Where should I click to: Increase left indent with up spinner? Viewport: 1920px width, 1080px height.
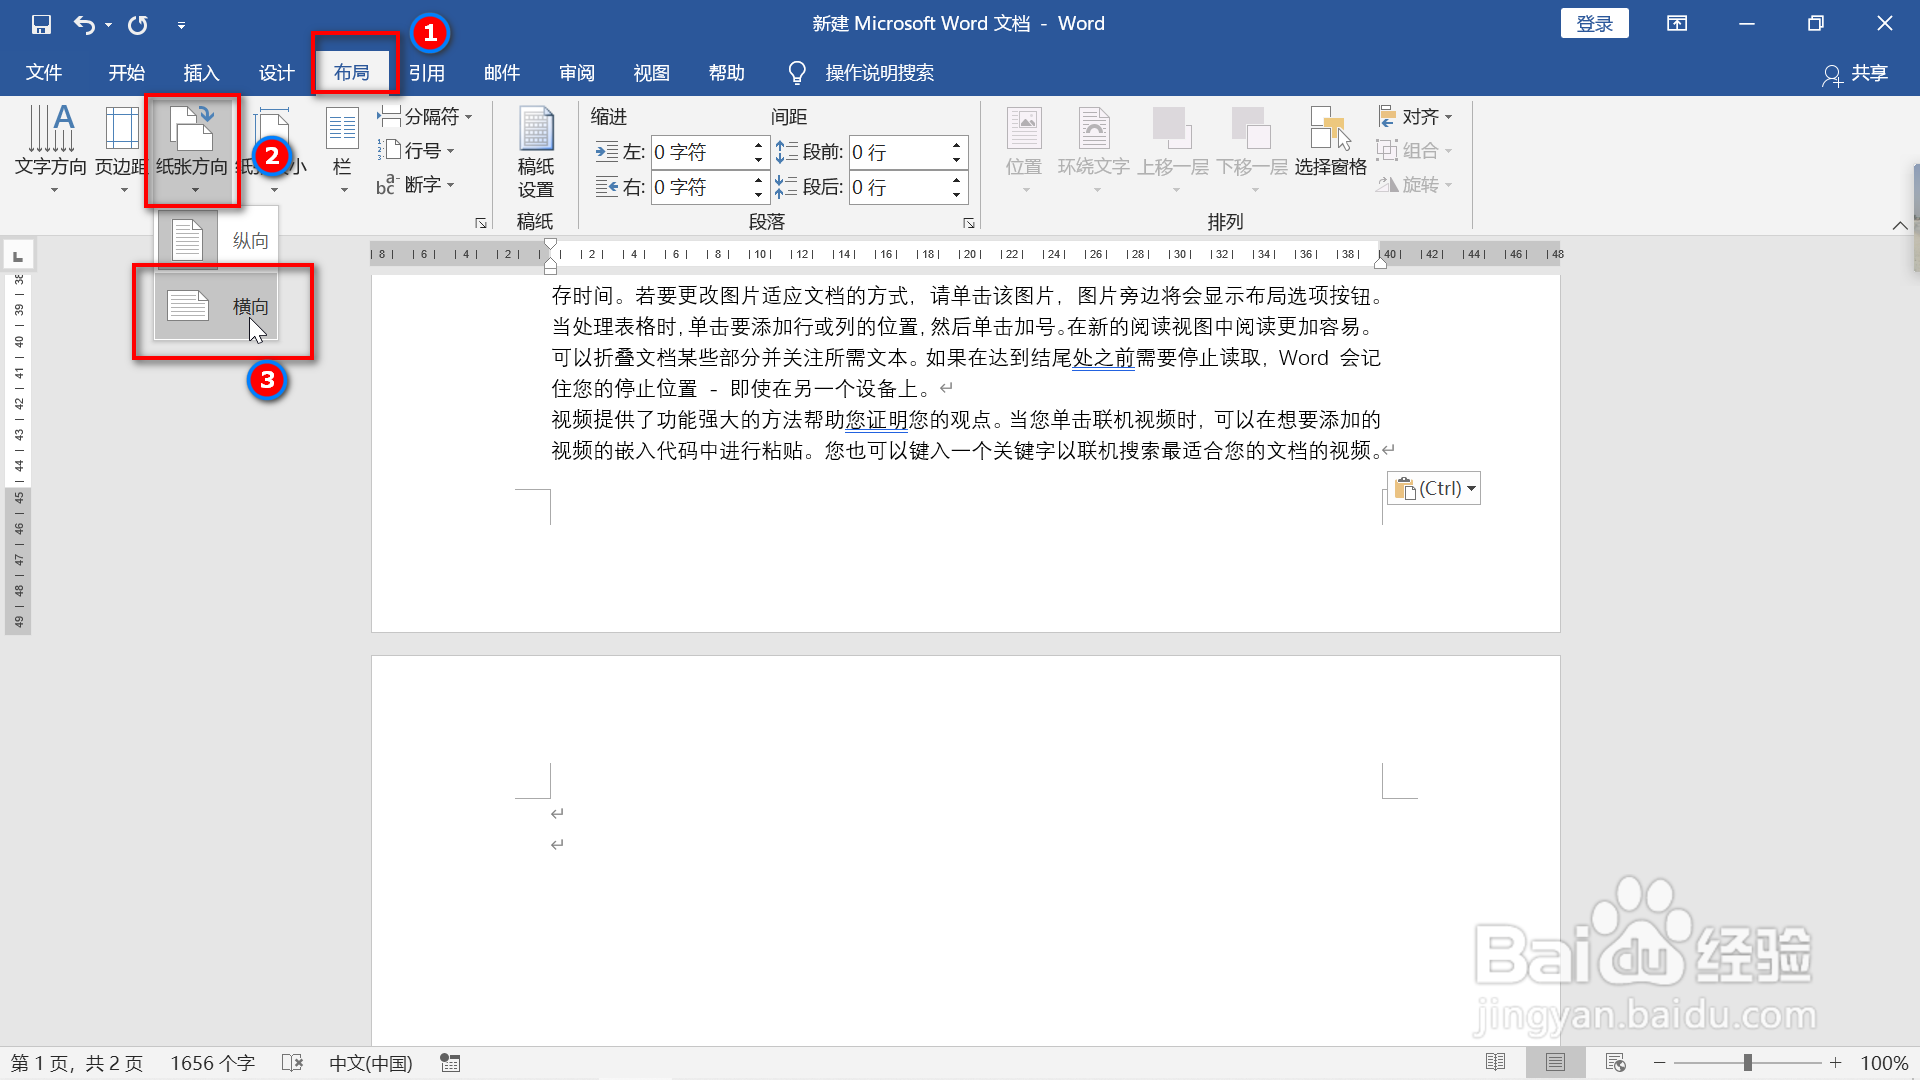[x=758, y=145]
